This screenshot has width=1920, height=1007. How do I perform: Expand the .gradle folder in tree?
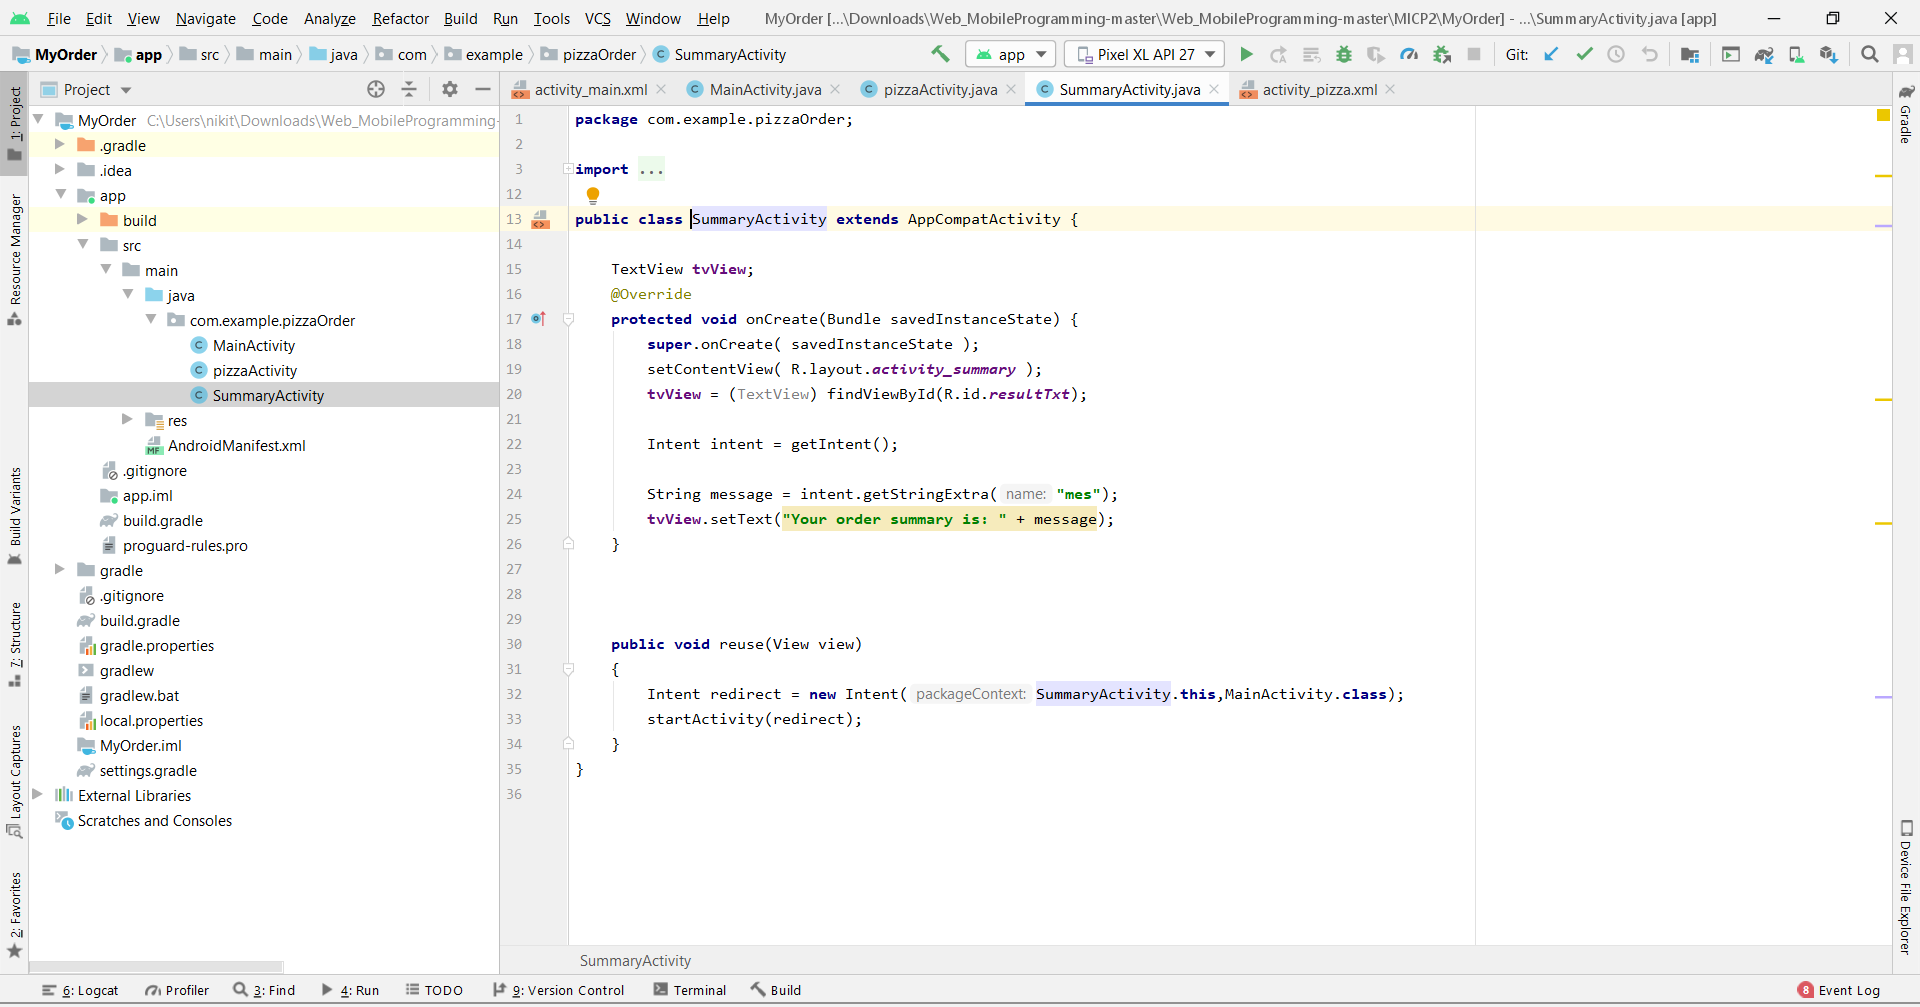(60, 145)
